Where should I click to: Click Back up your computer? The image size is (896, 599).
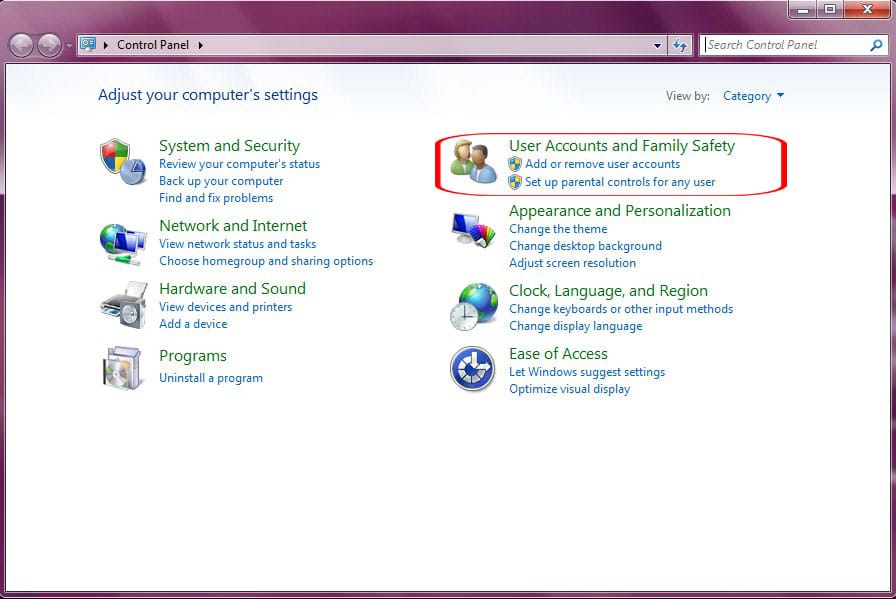[221, 181]
